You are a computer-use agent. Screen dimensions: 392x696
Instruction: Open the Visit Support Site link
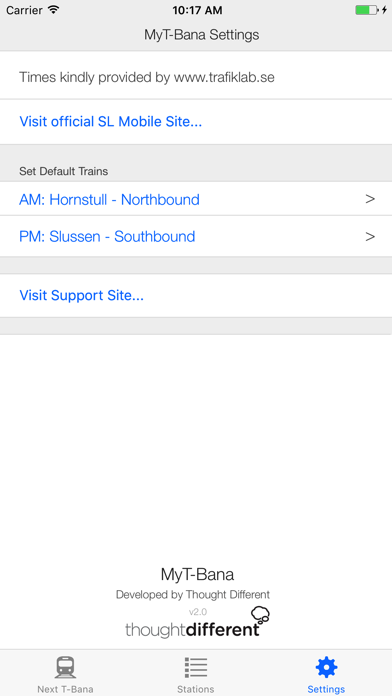coord(81,296)
